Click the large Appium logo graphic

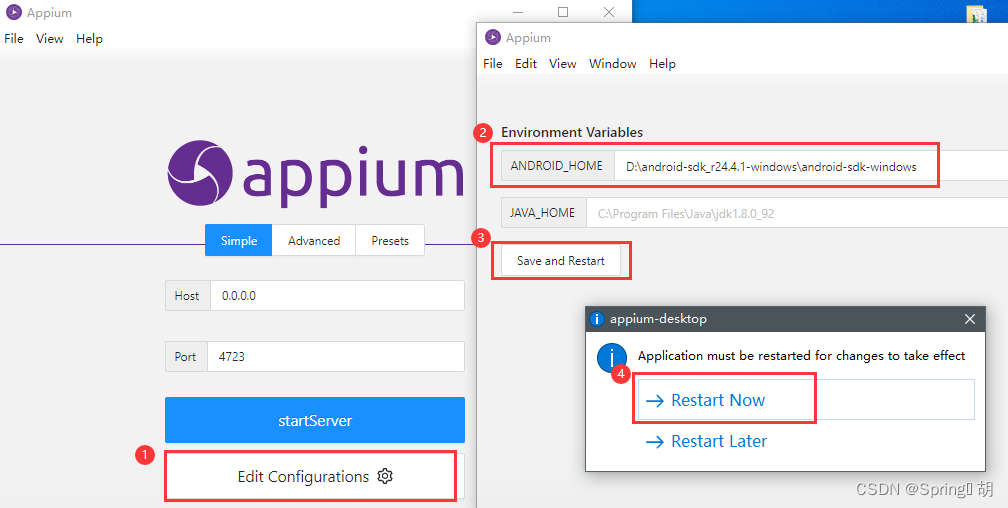tap(315, 173)
